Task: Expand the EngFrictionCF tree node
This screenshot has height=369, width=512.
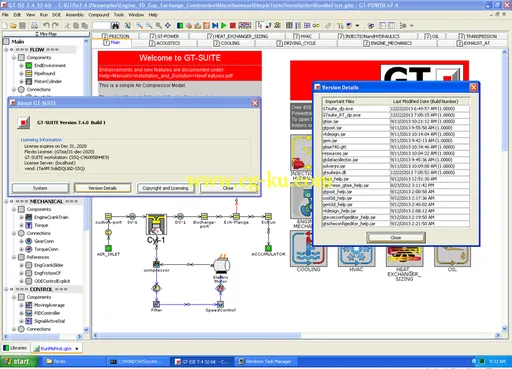Action: coord(22,273)
